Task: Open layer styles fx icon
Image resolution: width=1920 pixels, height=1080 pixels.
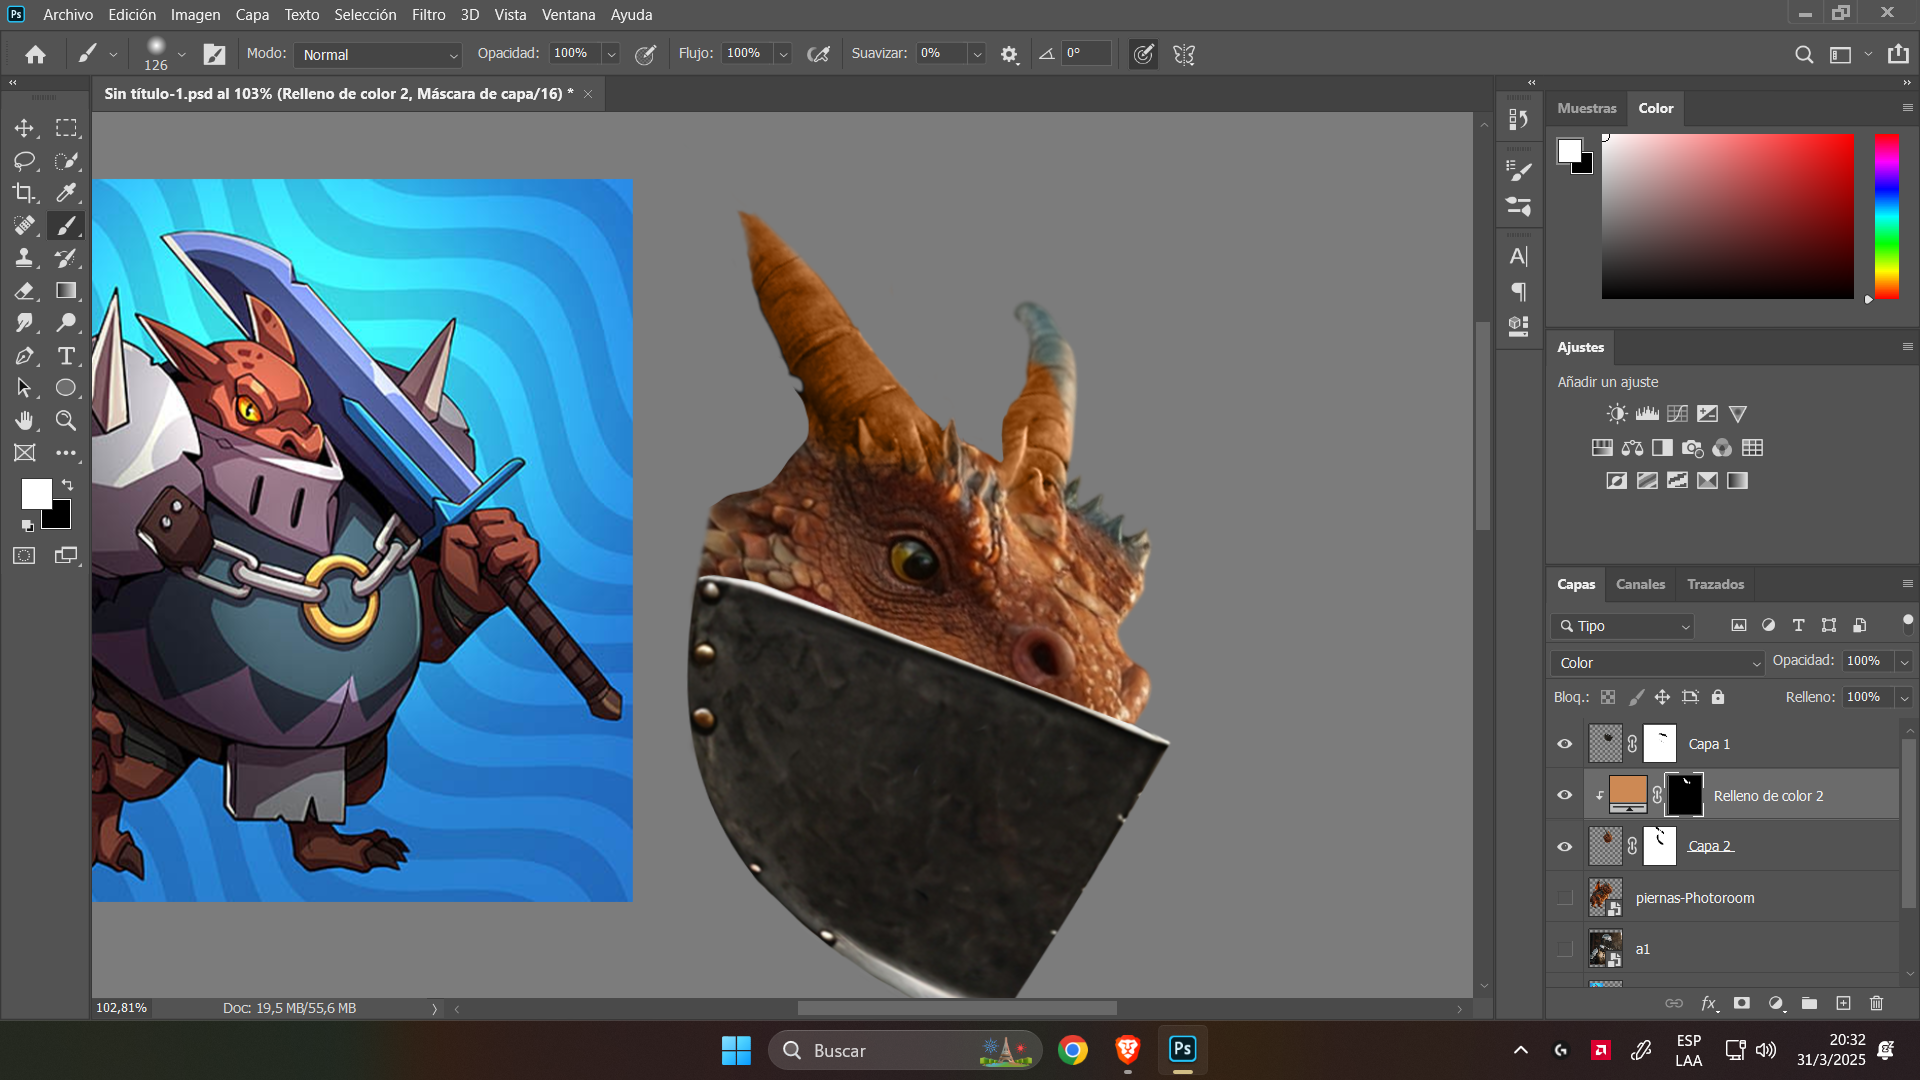Action: click(x=1709, y=1003)
